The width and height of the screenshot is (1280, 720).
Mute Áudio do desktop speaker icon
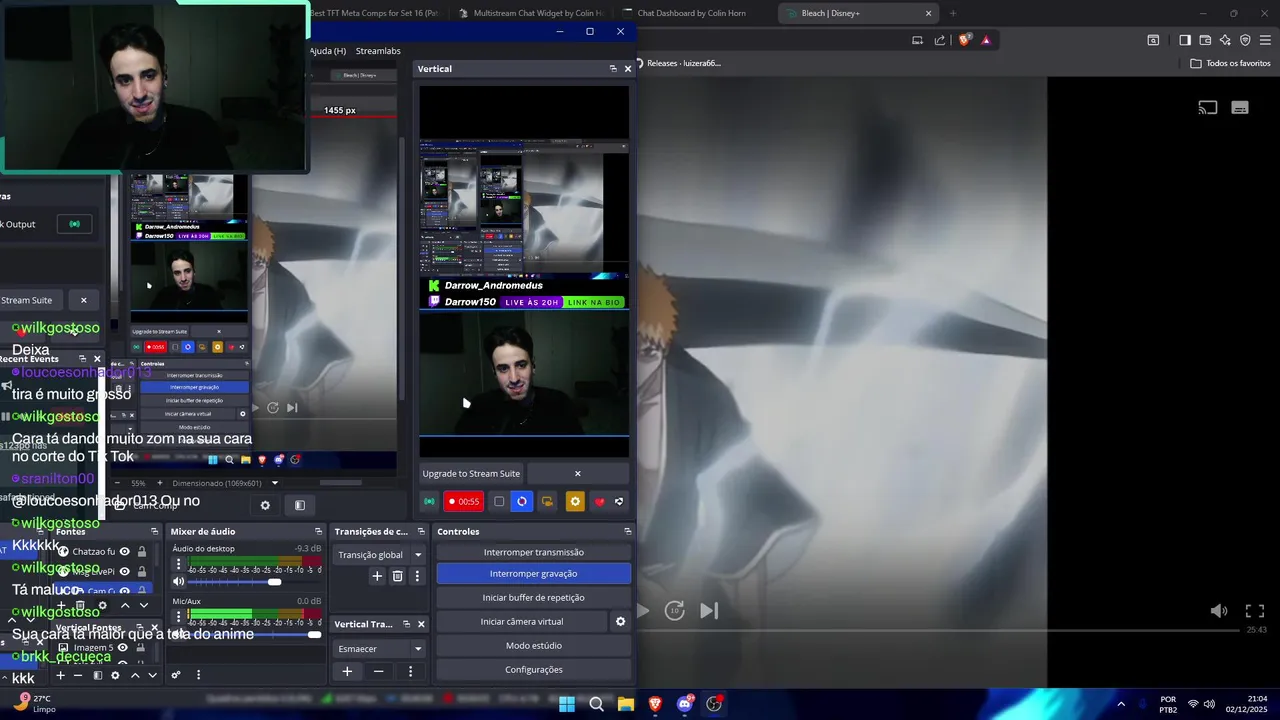point(178,582)
